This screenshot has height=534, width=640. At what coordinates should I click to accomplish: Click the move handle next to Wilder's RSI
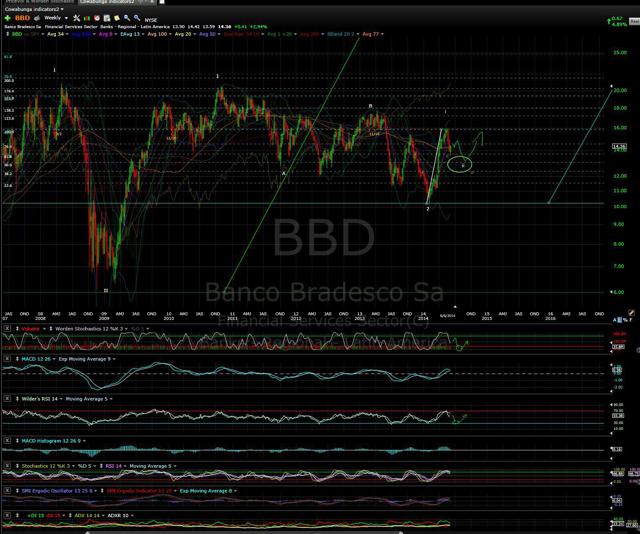point(17,399)
